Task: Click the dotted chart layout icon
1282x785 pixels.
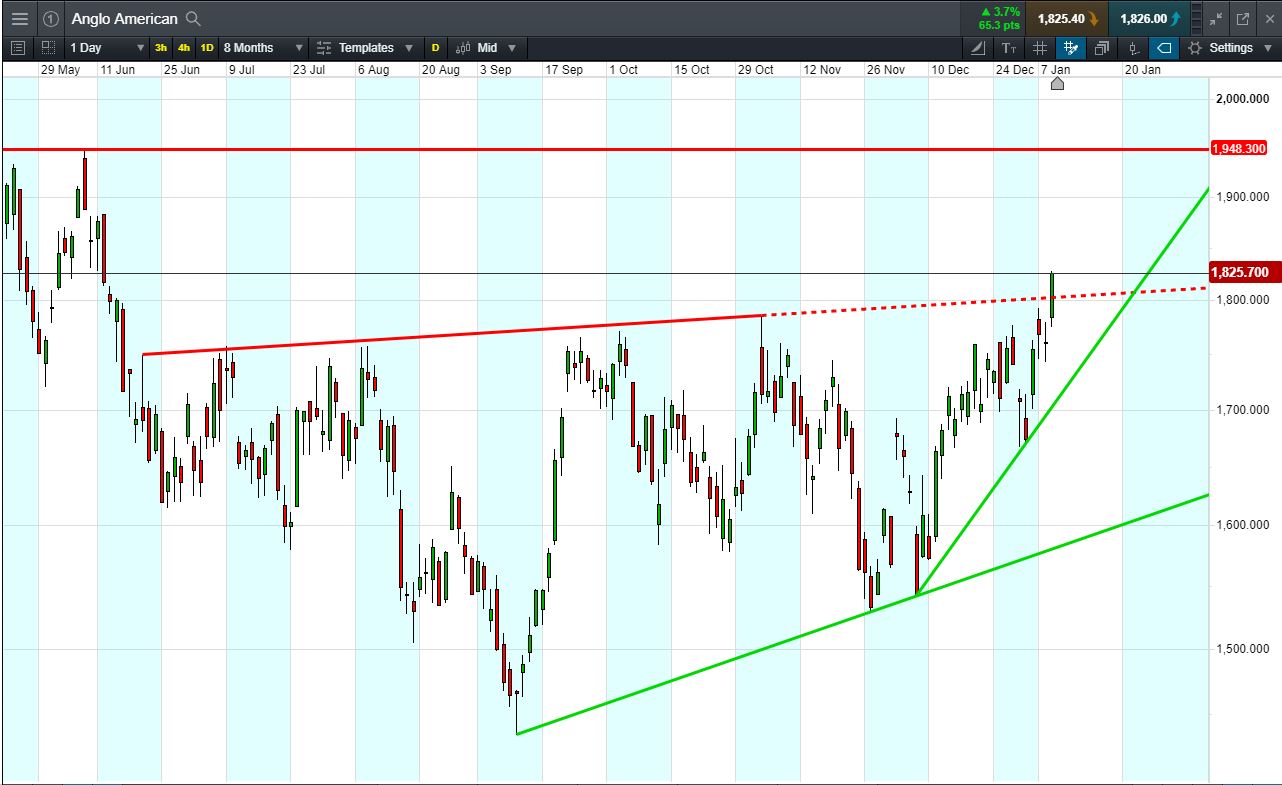Action: 49,48
